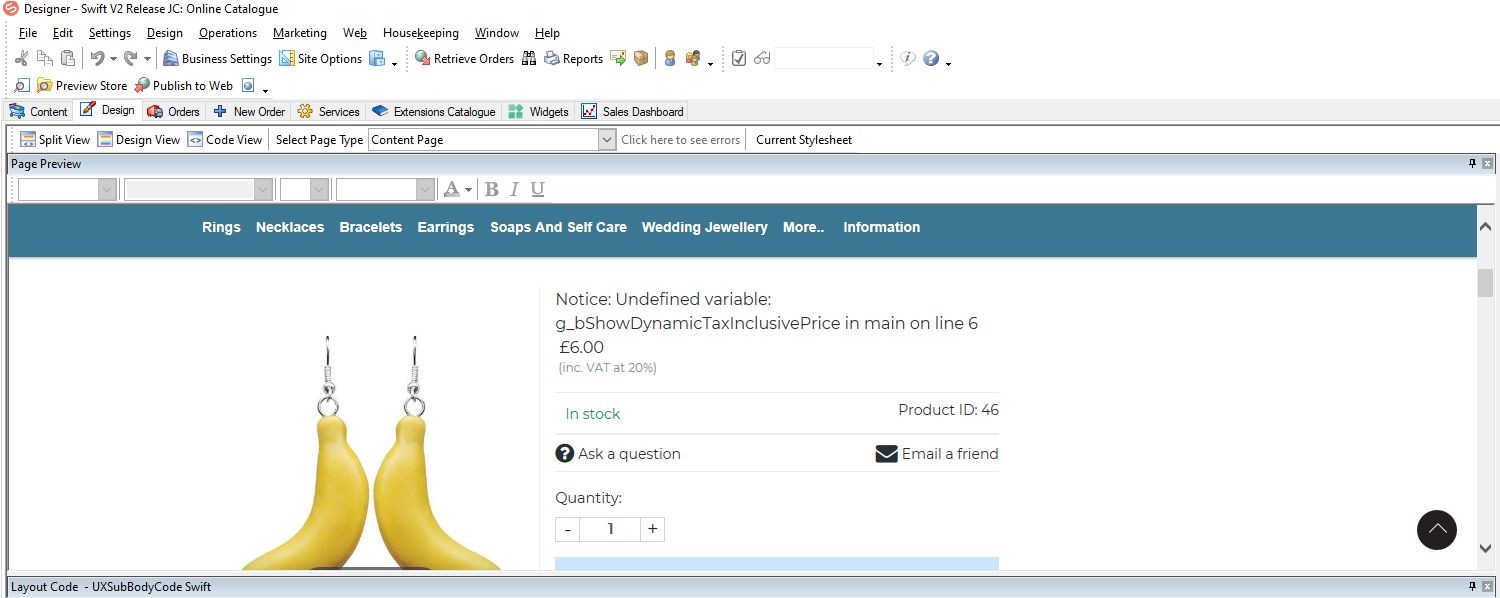Click the Publish to Web icon
Screen dimensions: 1500x598
tap(142, 86)
